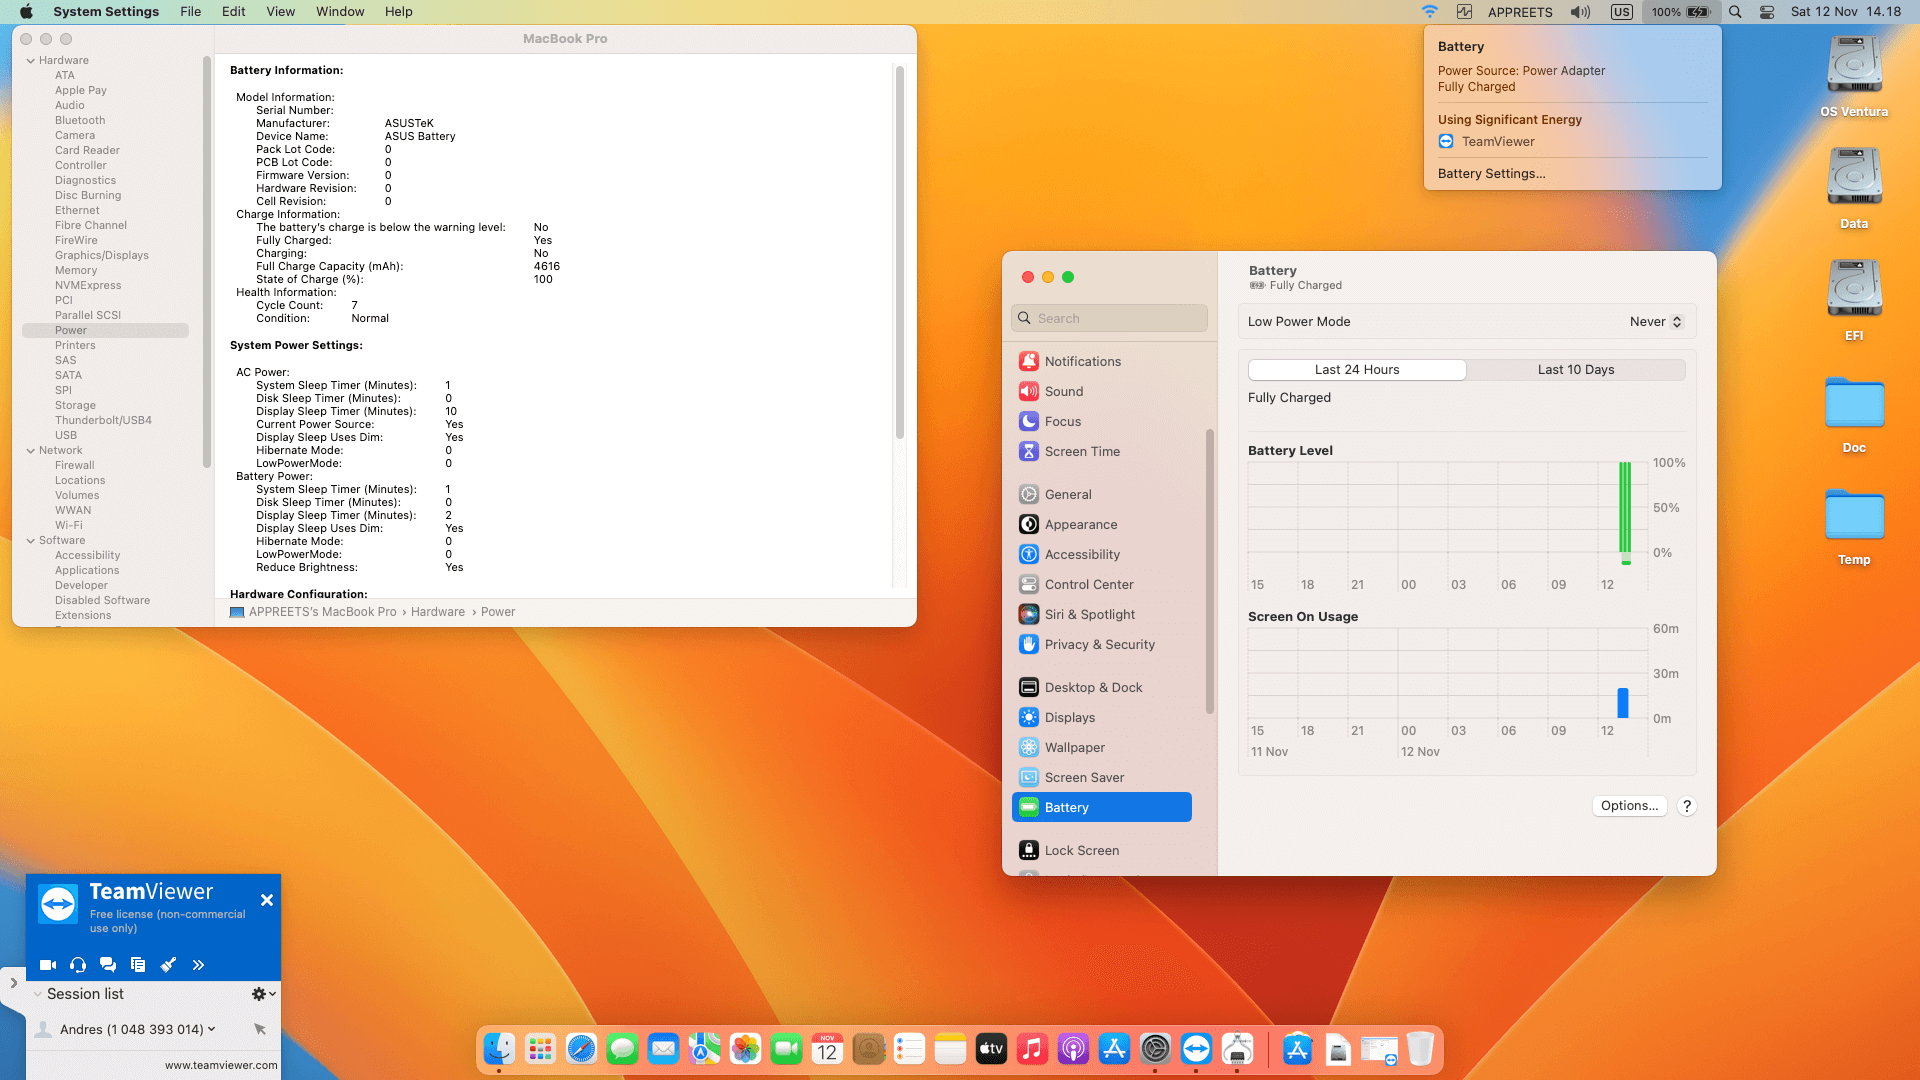1920x1080 pixels.
Task: Open the Window menu
Action: [340, 12]
